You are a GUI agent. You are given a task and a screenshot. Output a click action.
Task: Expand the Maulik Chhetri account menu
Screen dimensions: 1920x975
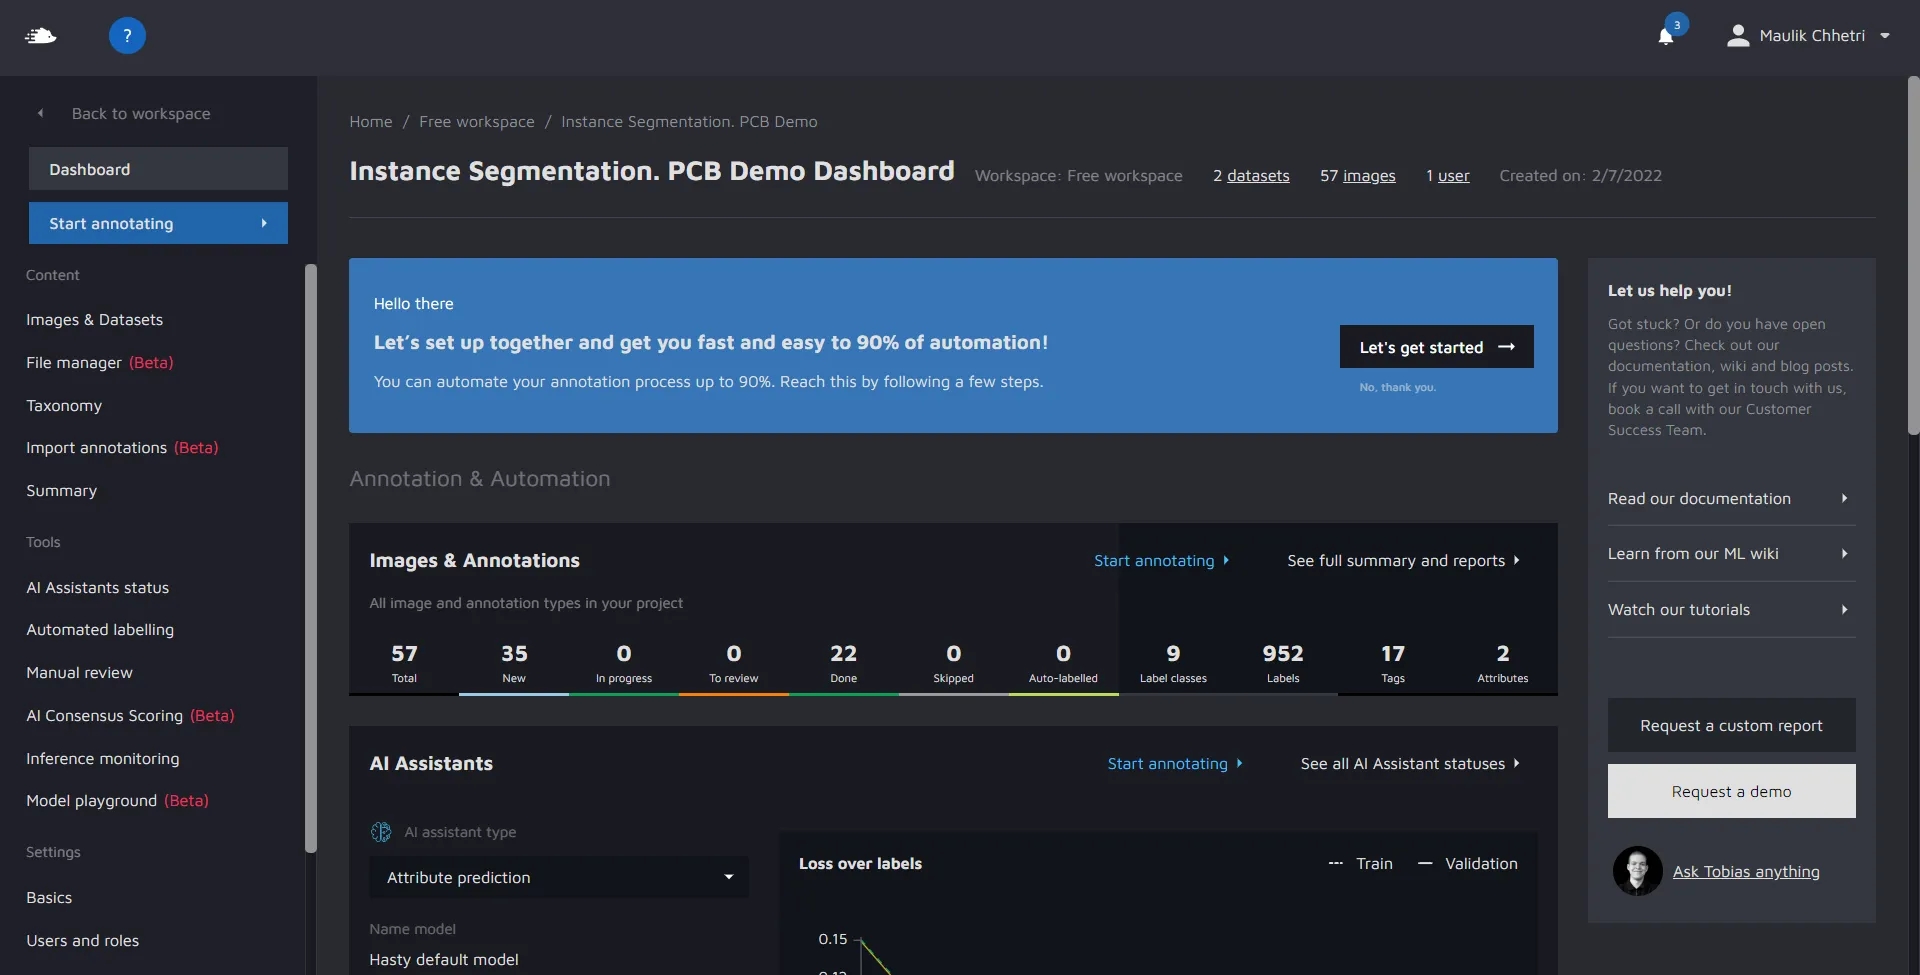(x=1885, y=36)
